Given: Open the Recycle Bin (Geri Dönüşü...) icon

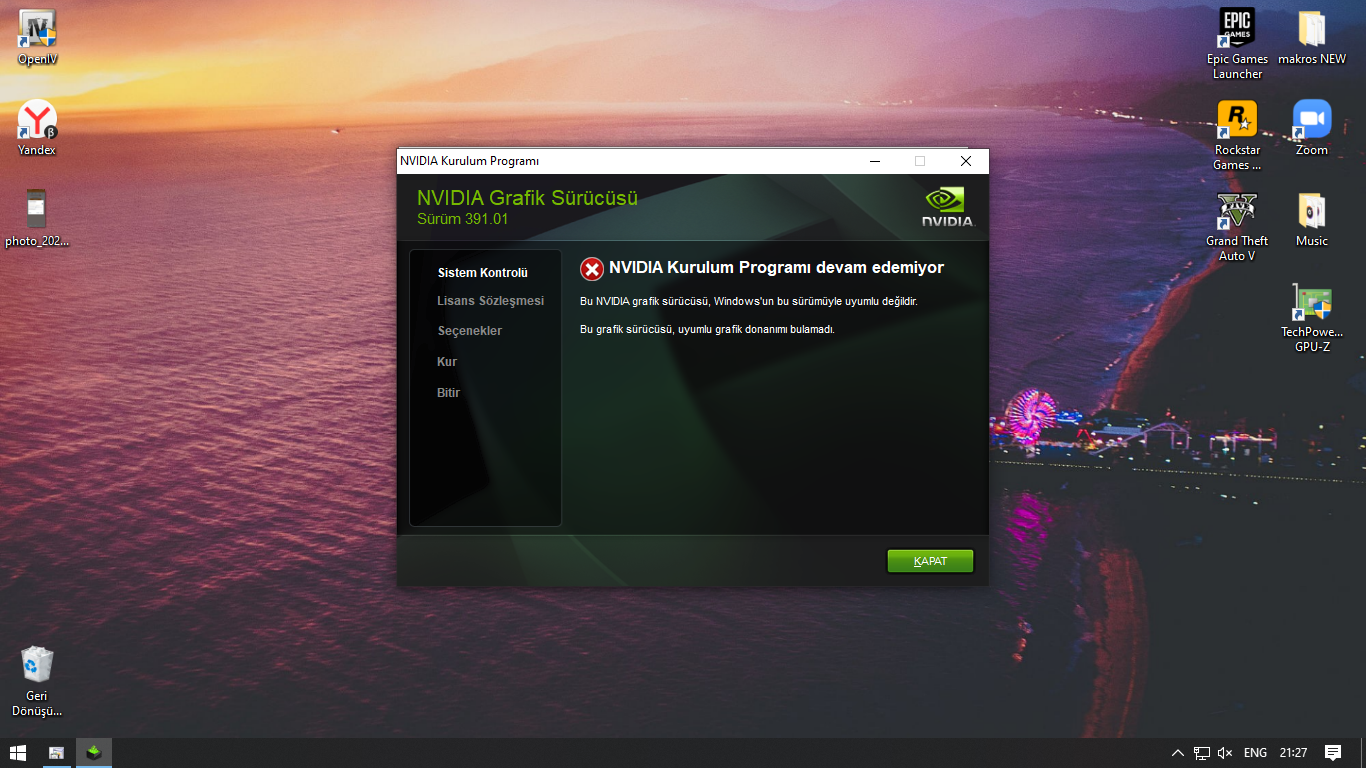Looking at the screenshot, I should point(37,681).
